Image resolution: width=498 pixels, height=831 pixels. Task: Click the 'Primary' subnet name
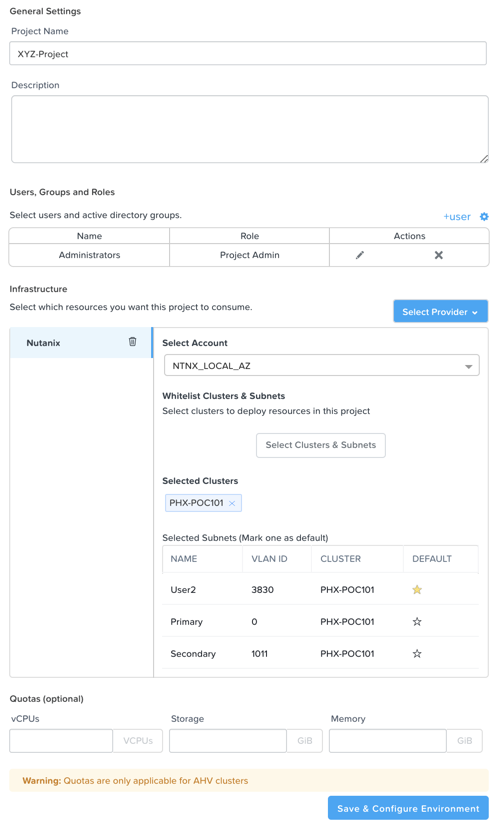186,622
